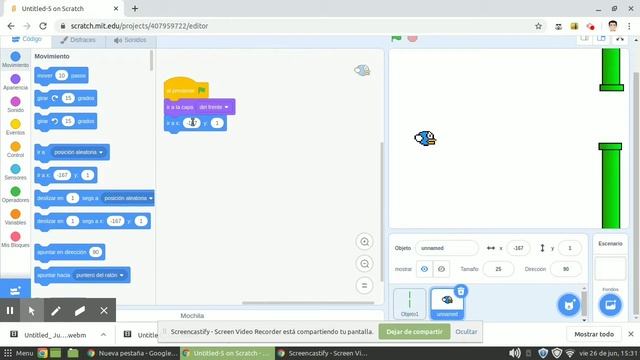Click the volume icon in system tray
Viewport: 640px width, 360px height.
514,353
